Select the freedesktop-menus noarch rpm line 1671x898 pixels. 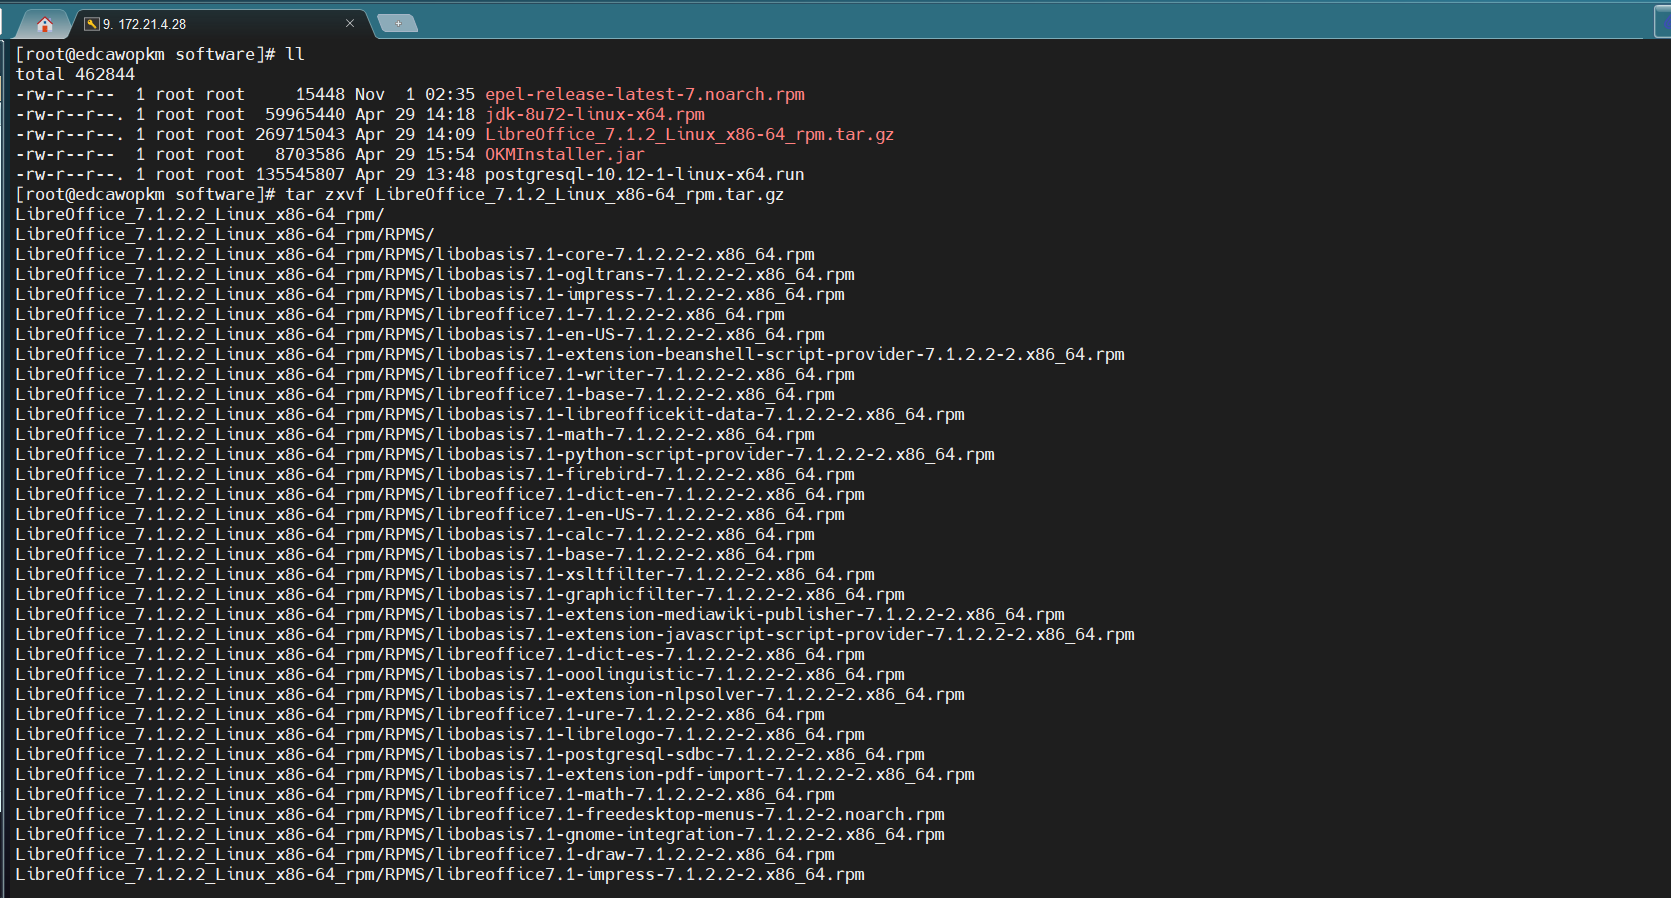click(480, 814)
